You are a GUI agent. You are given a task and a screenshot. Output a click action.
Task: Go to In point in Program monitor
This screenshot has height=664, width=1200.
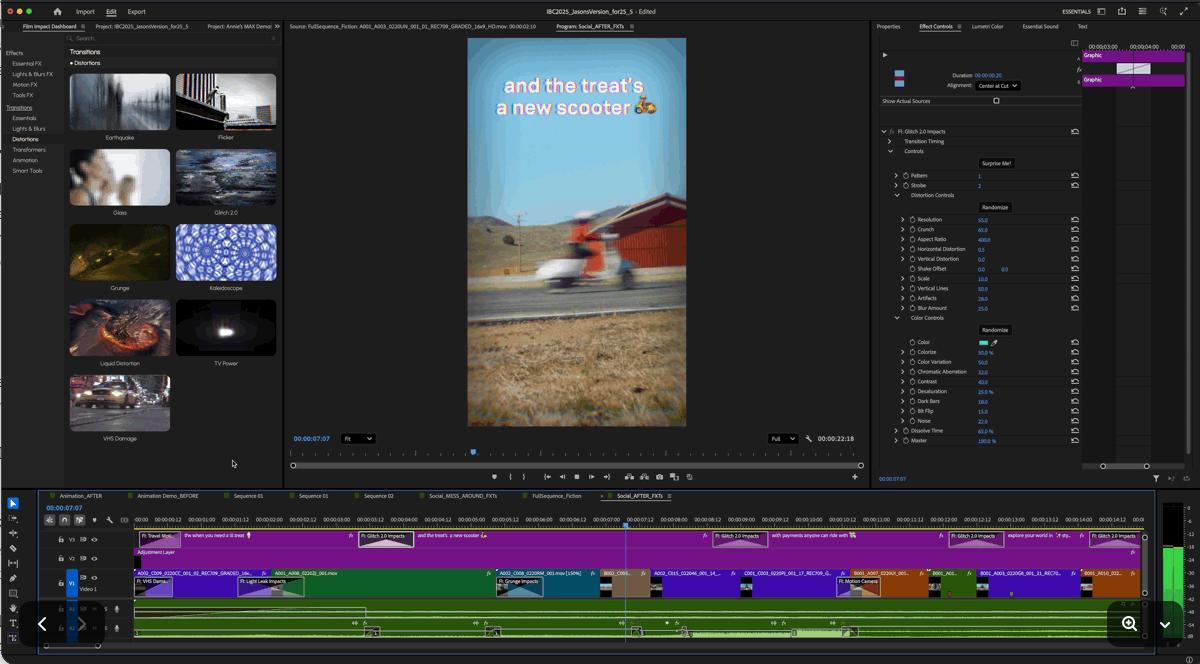pos(547,477)
